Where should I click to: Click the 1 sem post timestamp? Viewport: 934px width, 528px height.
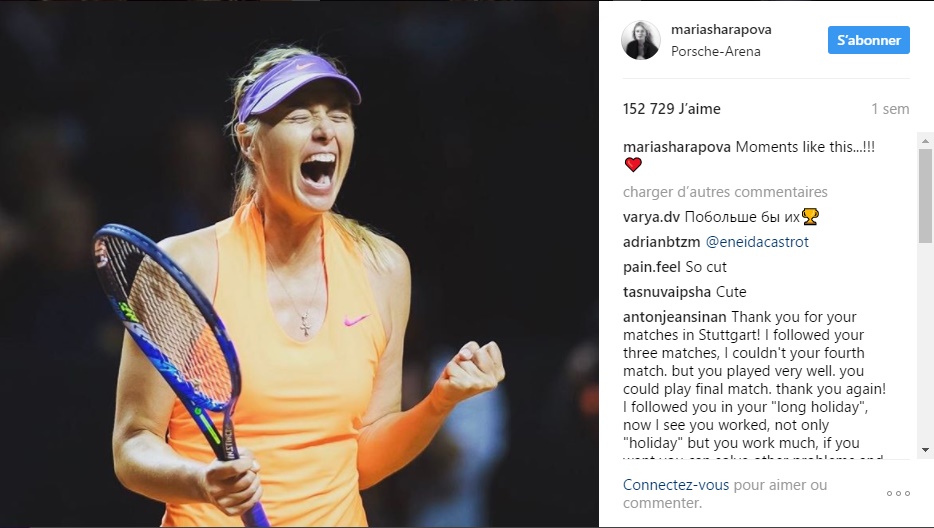(x=890, y=109)
